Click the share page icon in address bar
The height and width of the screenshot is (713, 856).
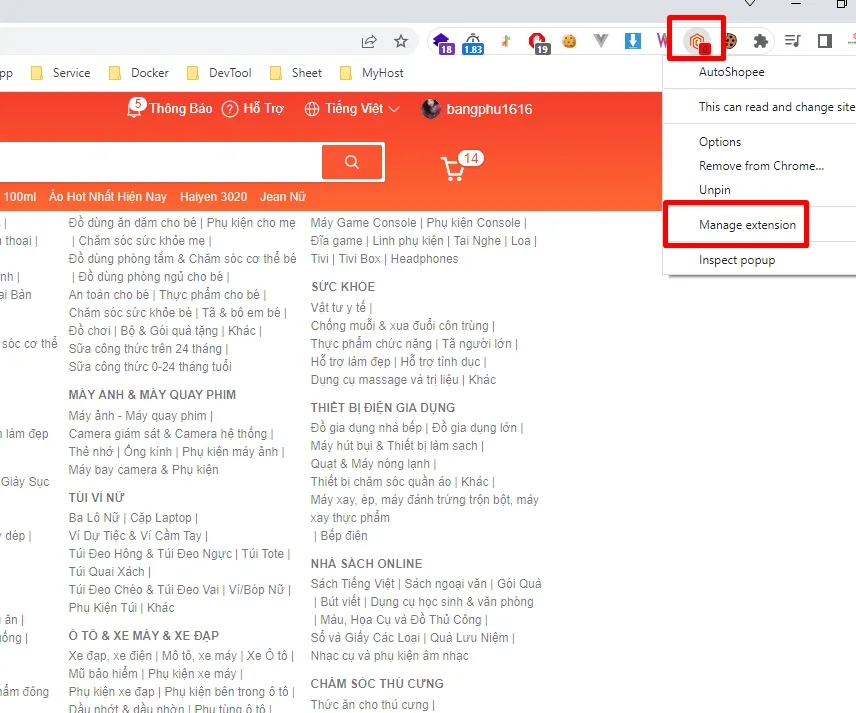tap(369, 41)
